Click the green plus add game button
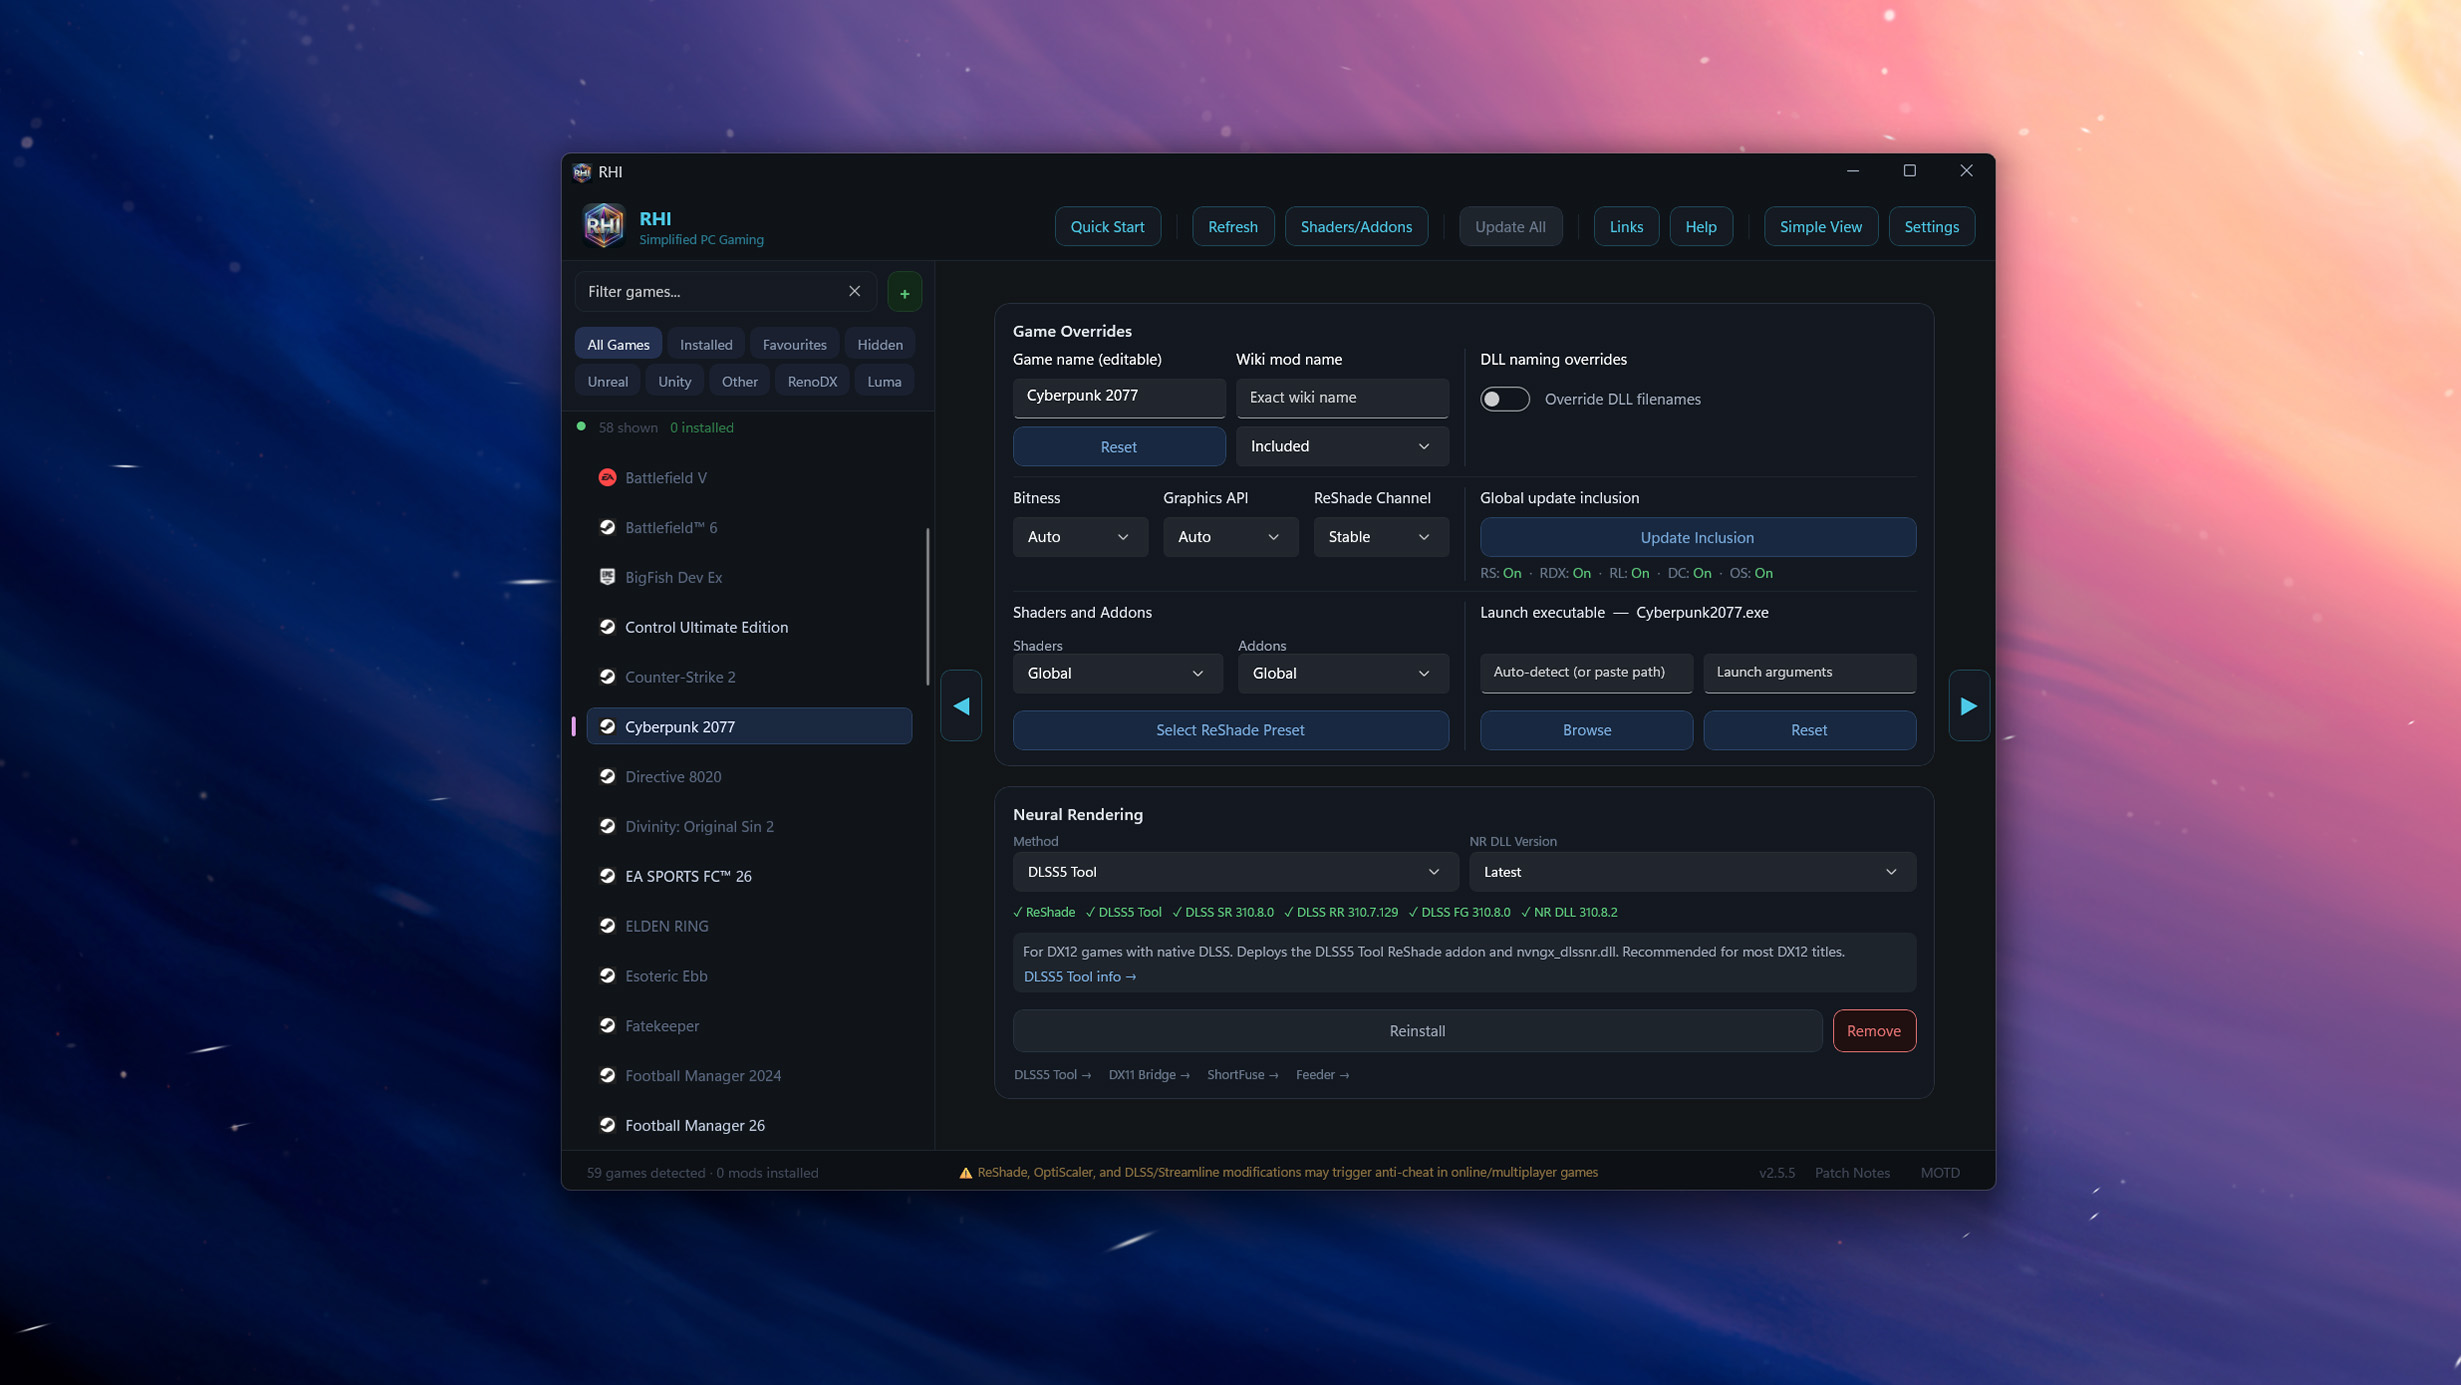This screenshot has width=2461, height=1385. pyautogui.click(x=904, y=293)
